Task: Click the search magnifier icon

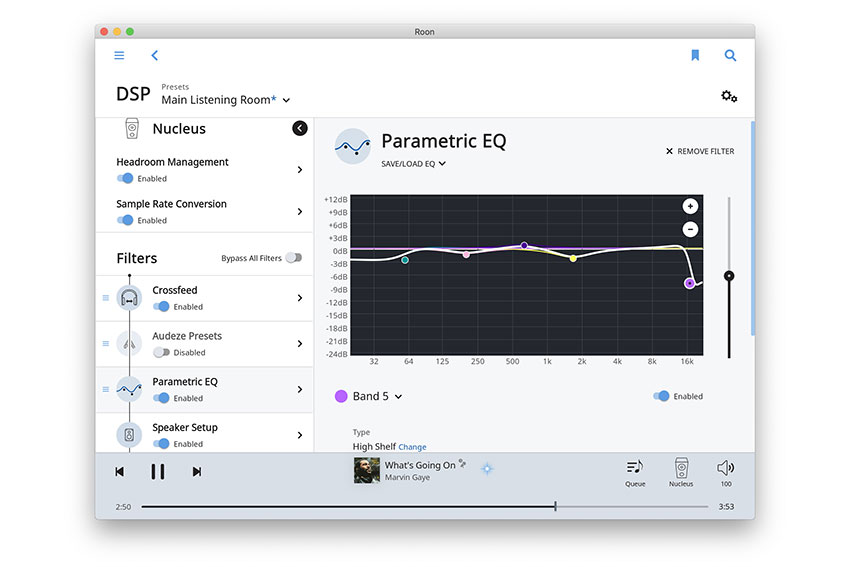Action: pos(730,56)
